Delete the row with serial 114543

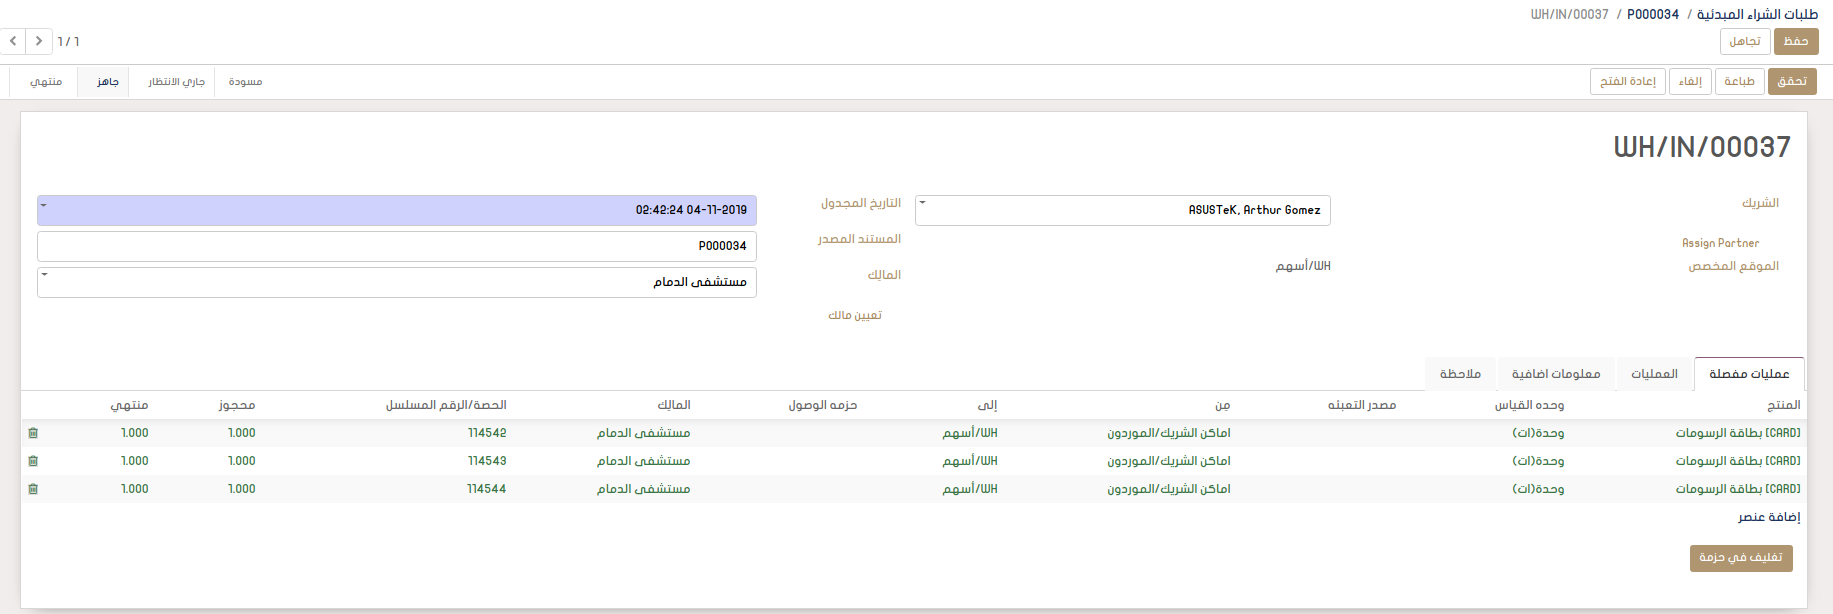click(33, 461)
